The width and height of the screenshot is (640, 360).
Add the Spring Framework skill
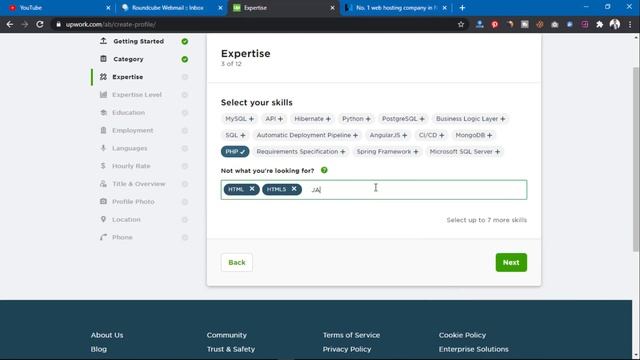pos(387,151)
